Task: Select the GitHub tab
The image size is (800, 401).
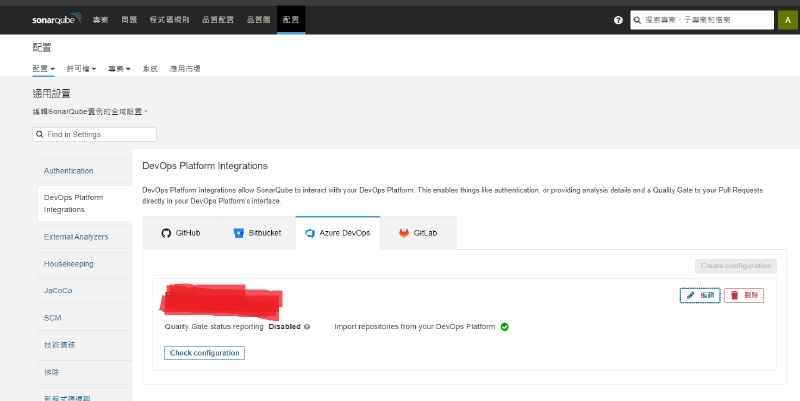Action: (180, 233)
